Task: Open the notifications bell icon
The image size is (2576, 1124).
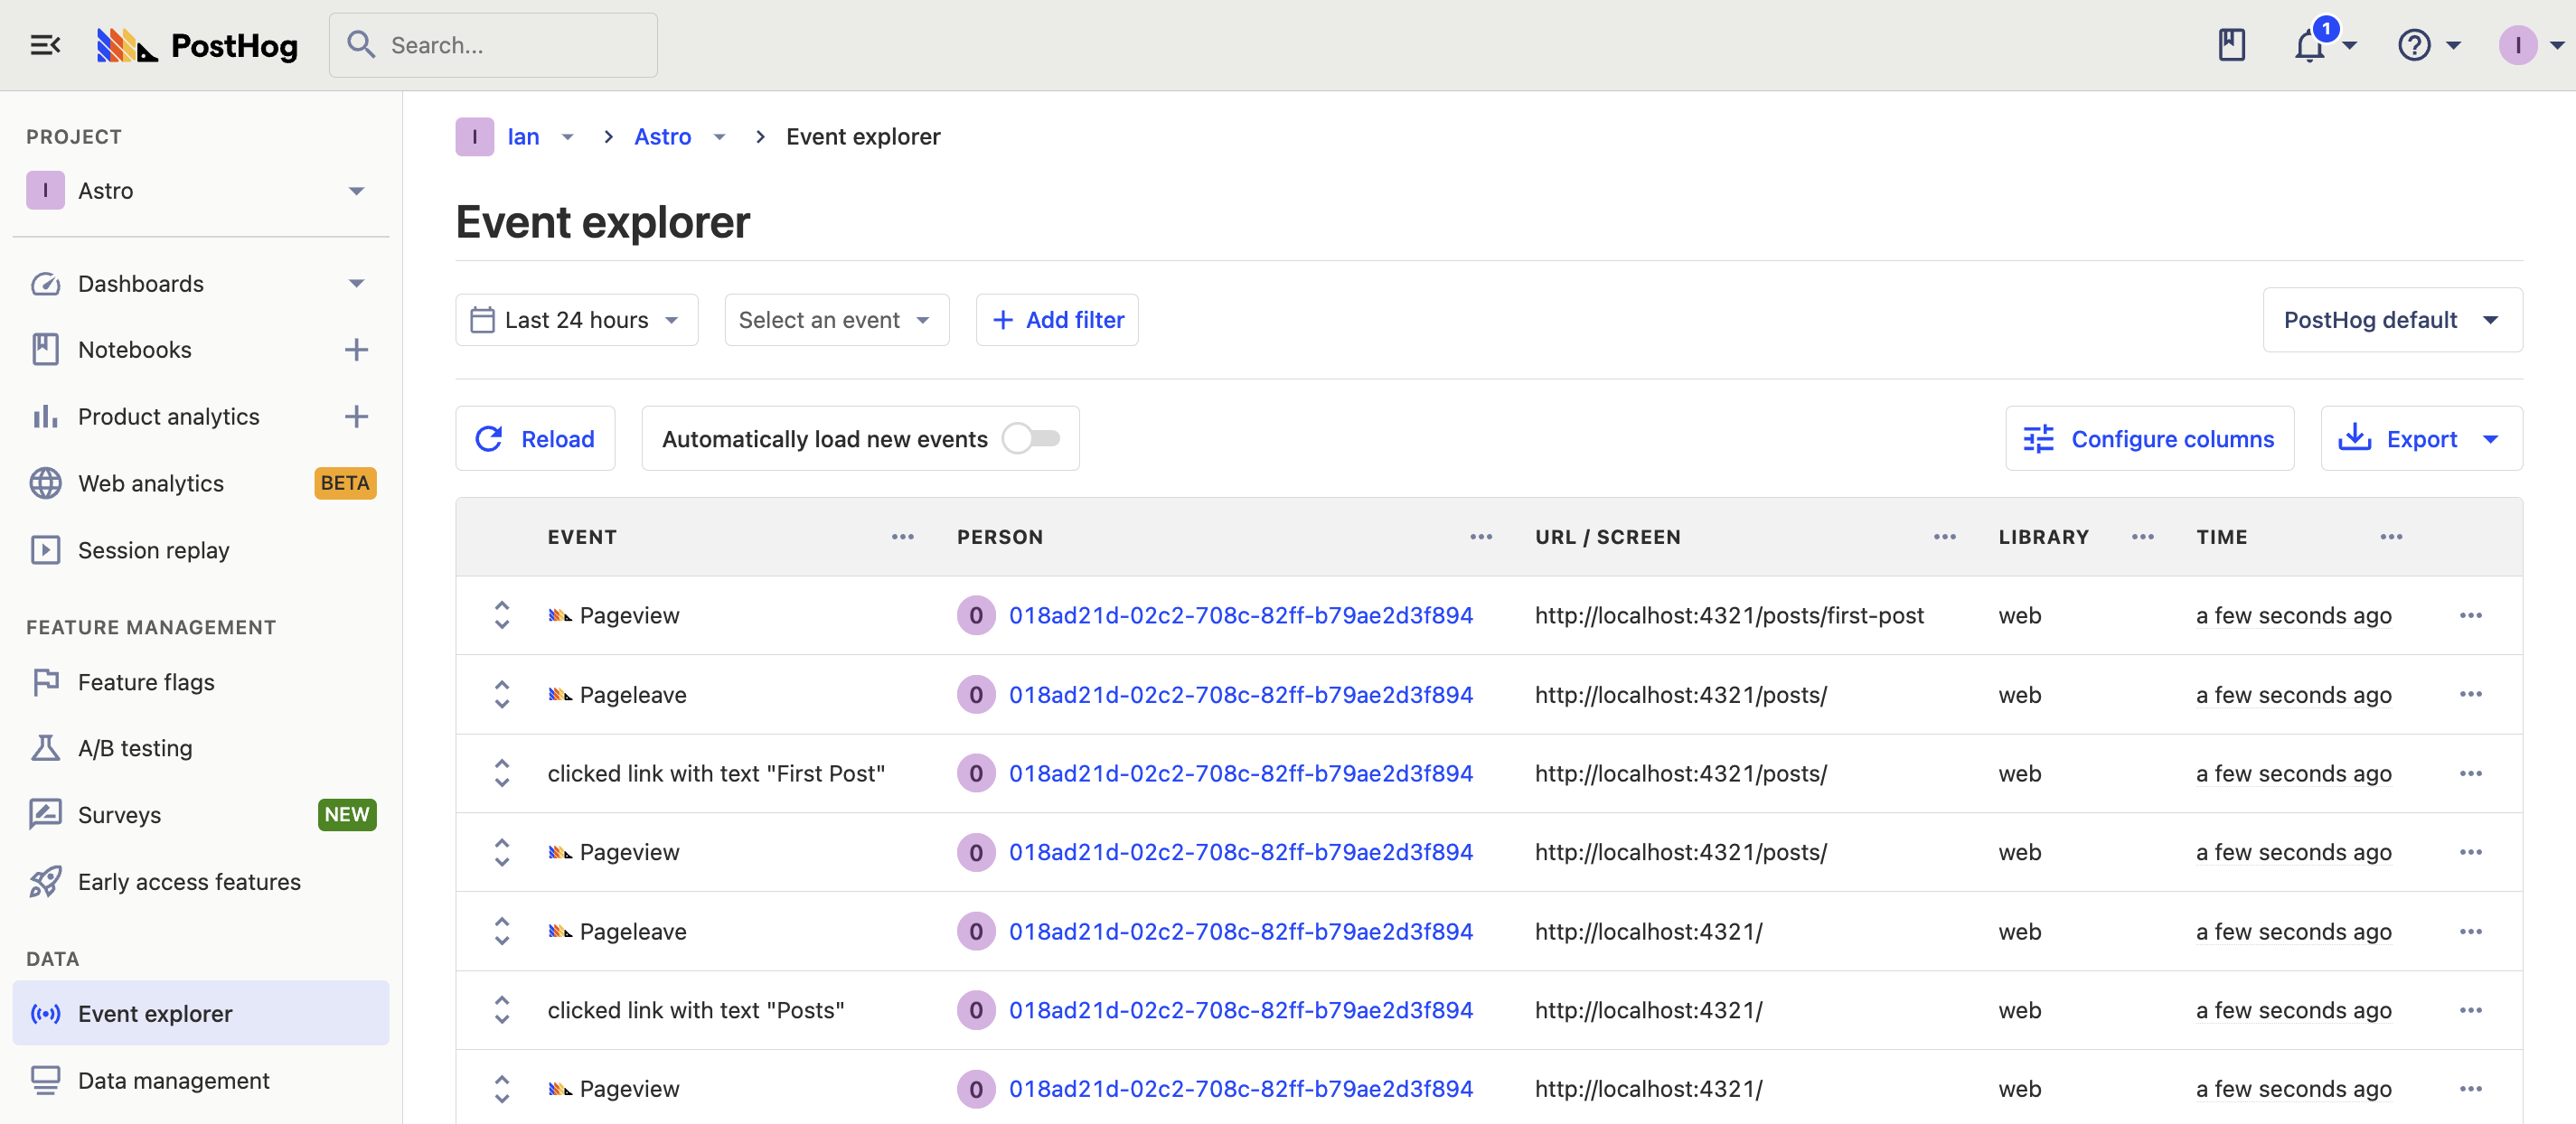Action: click(2310, 46)
